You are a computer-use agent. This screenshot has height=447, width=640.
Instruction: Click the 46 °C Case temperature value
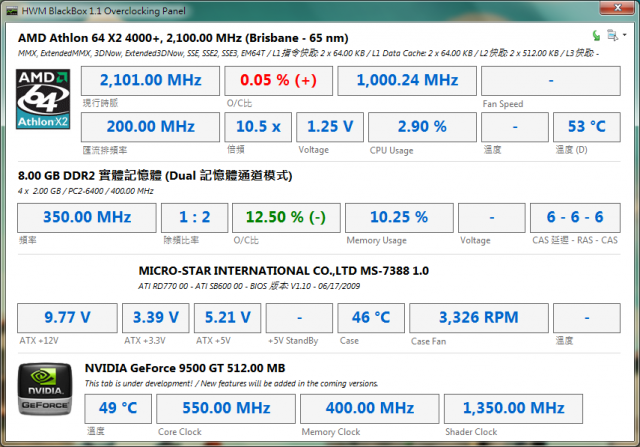[371, 318]
